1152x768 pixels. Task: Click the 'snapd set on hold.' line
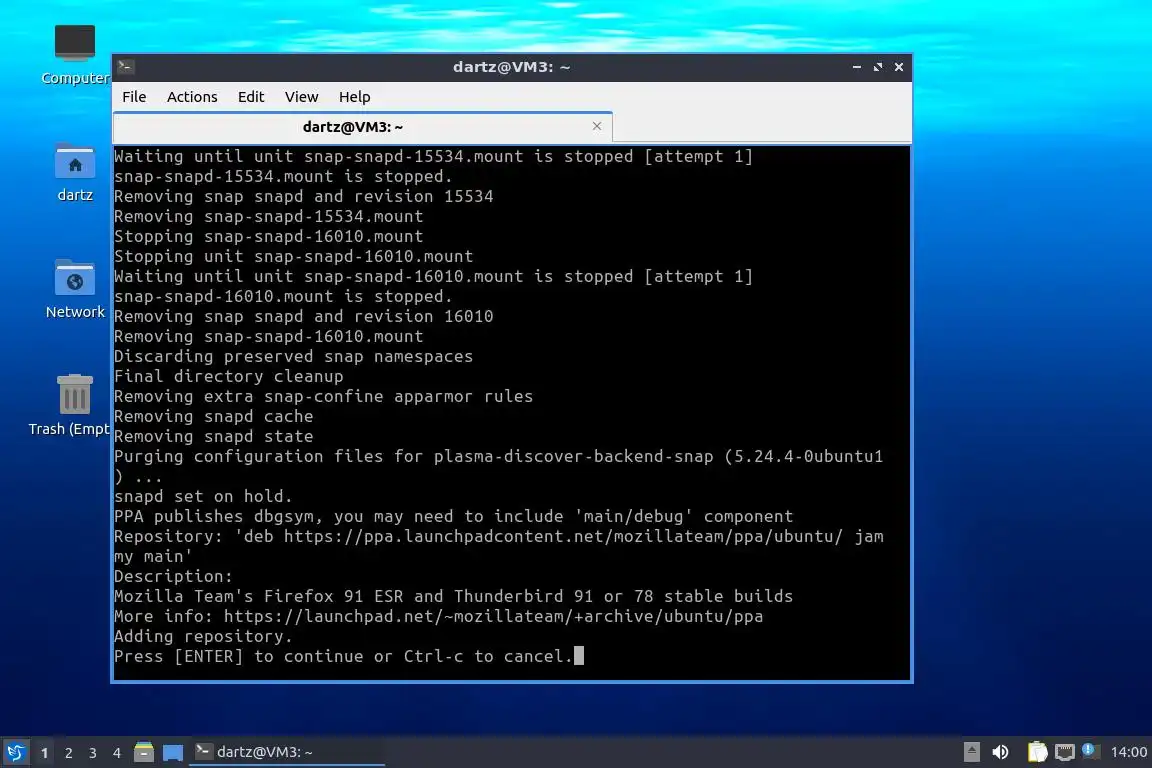tap(203, 496)
